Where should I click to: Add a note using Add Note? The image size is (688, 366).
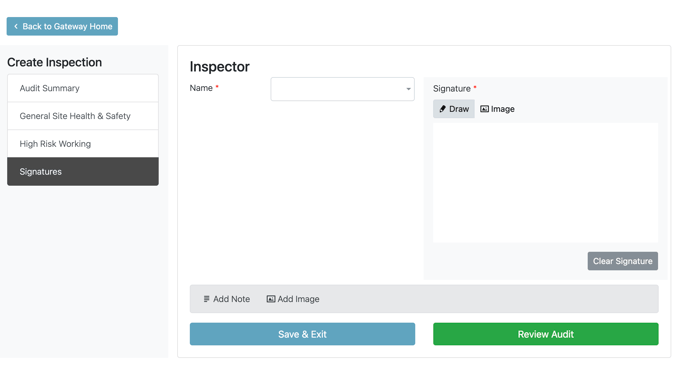click(226, 299)
